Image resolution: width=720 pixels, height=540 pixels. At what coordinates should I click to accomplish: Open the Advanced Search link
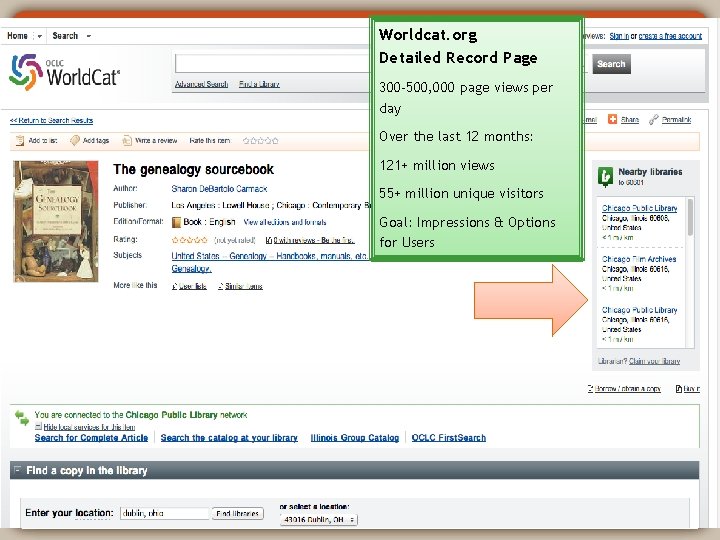[202, 84]
